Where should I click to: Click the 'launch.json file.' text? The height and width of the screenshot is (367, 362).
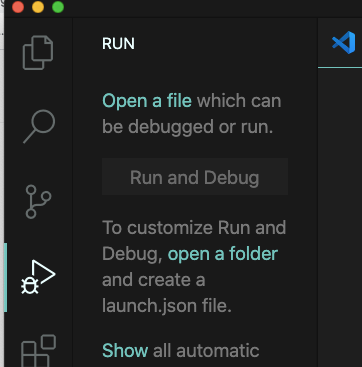click(167, 306)
